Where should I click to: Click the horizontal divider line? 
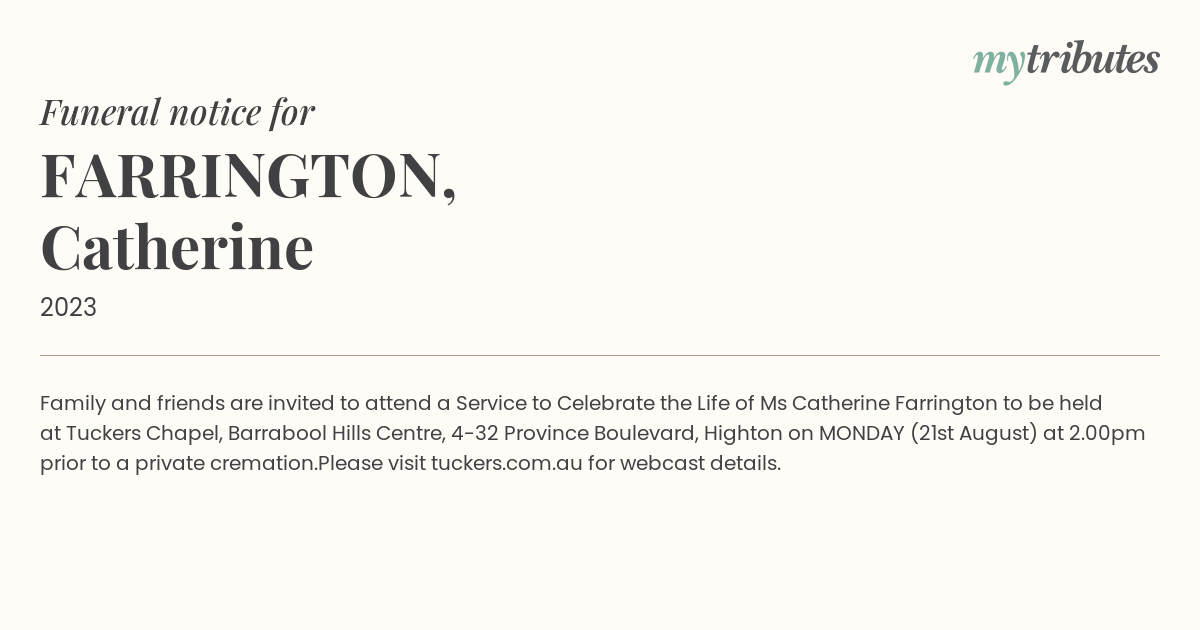pos(600,355)
